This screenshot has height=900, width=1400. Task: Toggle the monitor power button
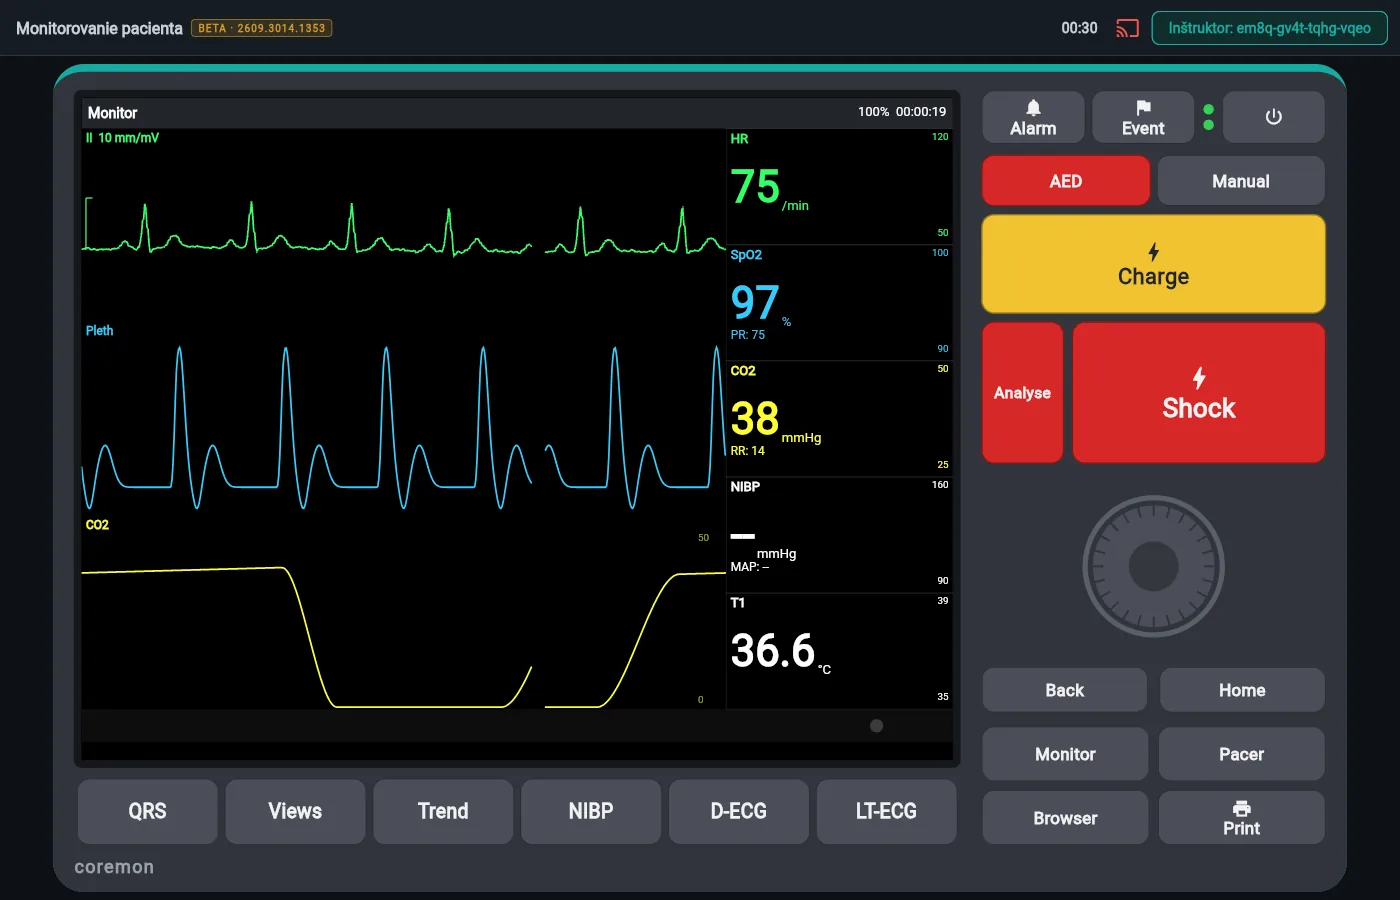(1274, 117)
